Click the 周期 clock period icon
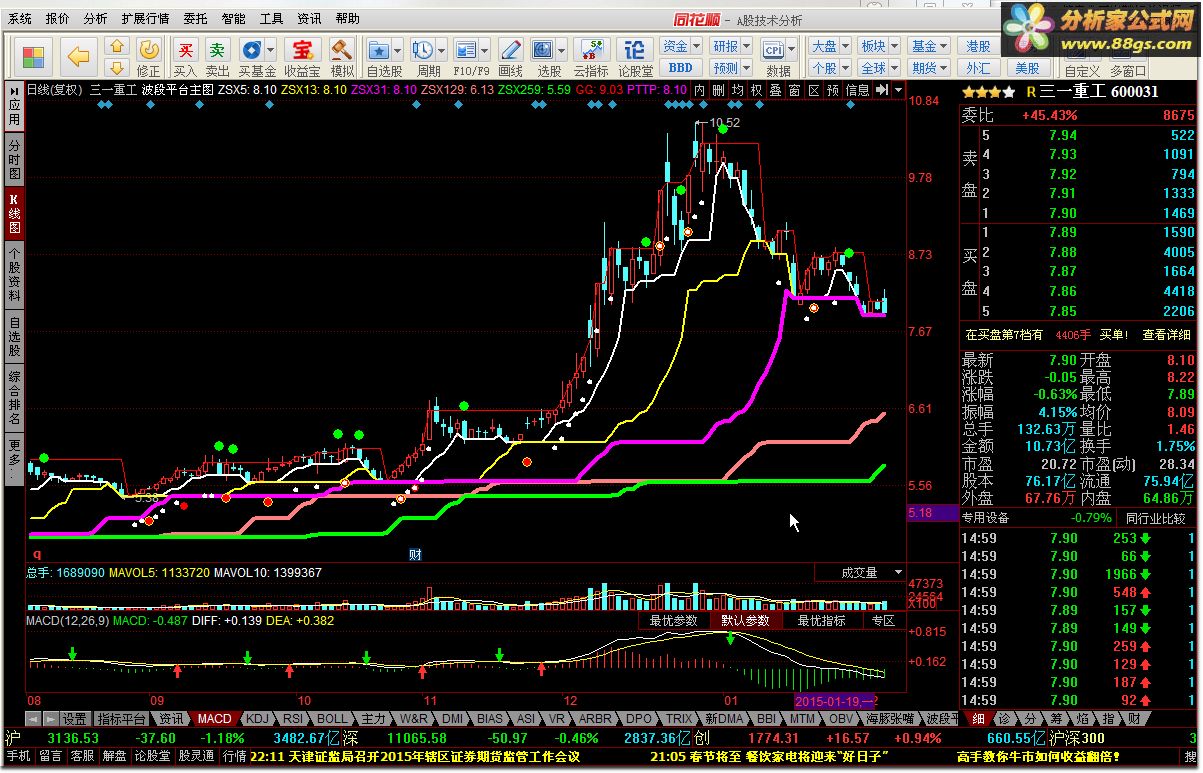The width and height of the screenshot is (1203, 773). pyautogui.click(x=422, y=50)
